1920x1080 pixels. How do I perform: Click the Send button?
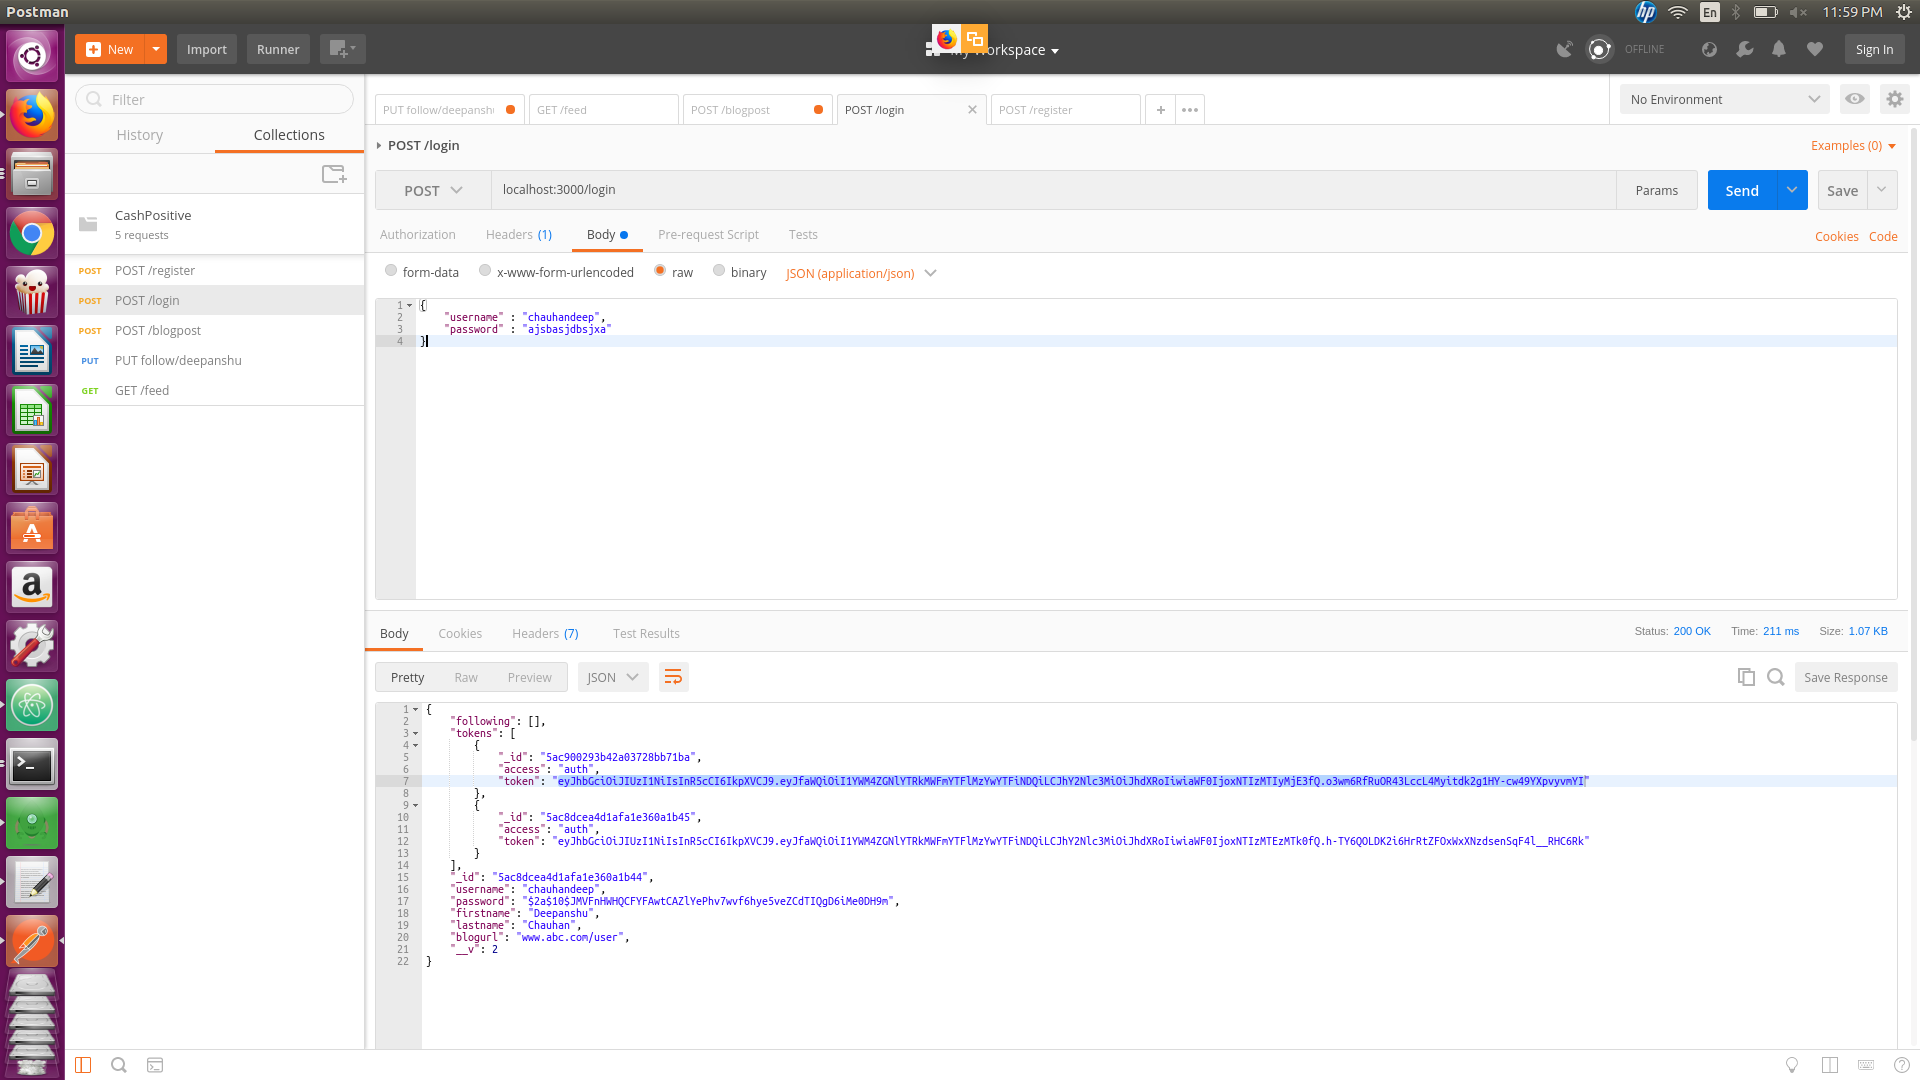(1742, 190)
